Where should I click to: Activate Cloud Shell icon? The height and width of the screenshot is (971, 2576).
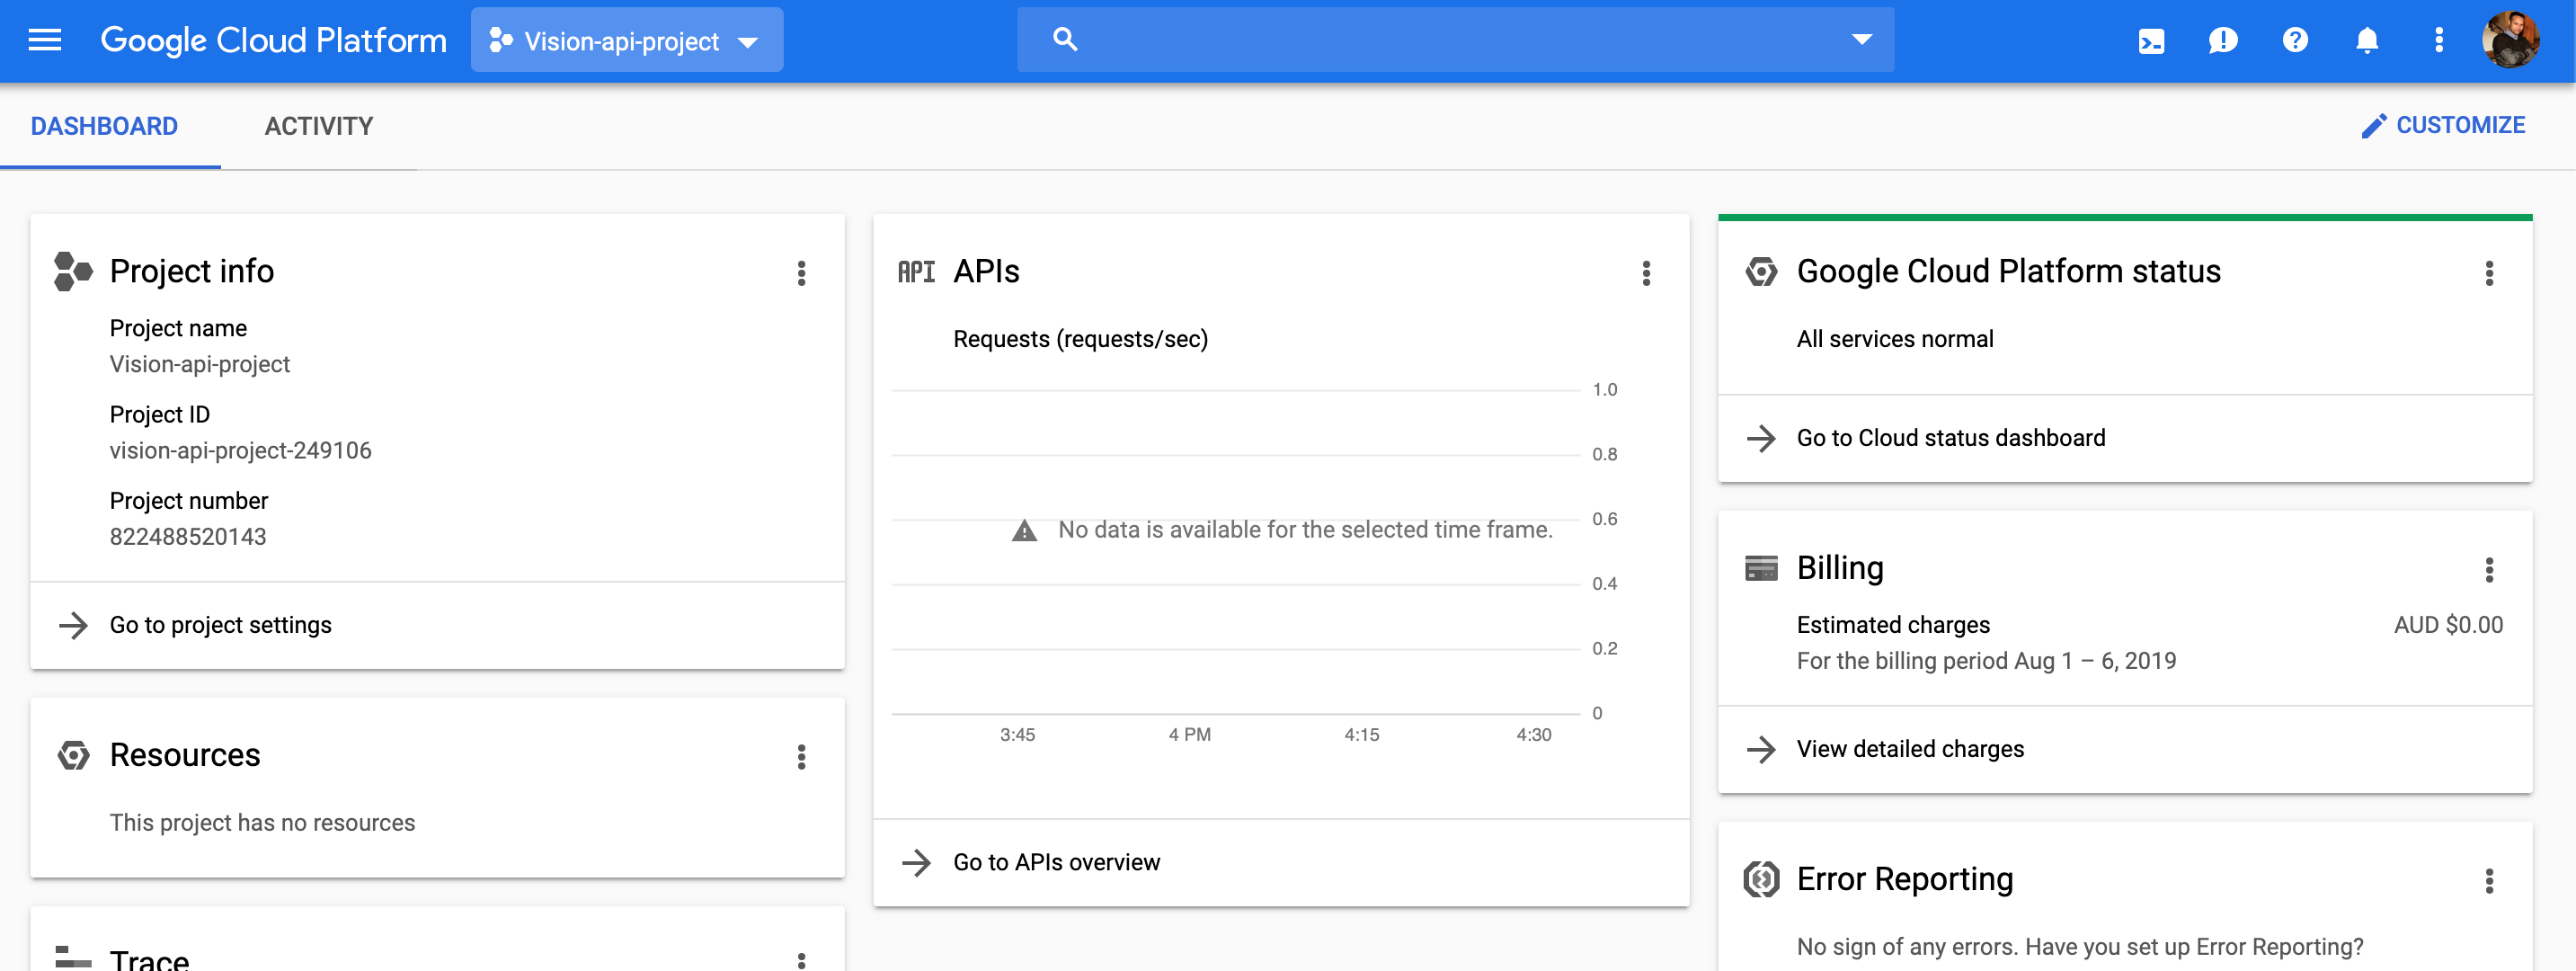[2151, 41]
